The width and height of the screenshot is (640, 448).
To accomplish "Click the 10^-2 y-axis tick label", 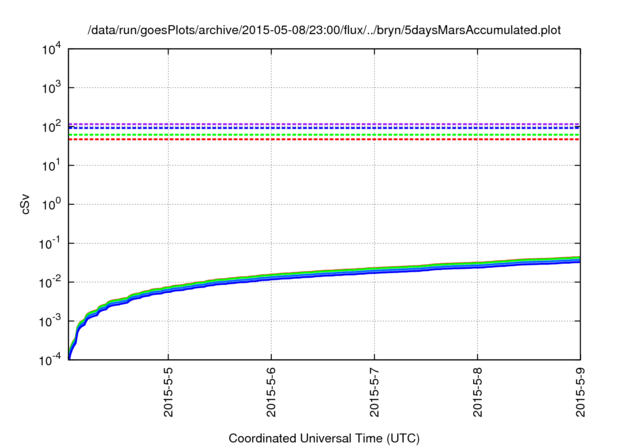I will point(49,282).
